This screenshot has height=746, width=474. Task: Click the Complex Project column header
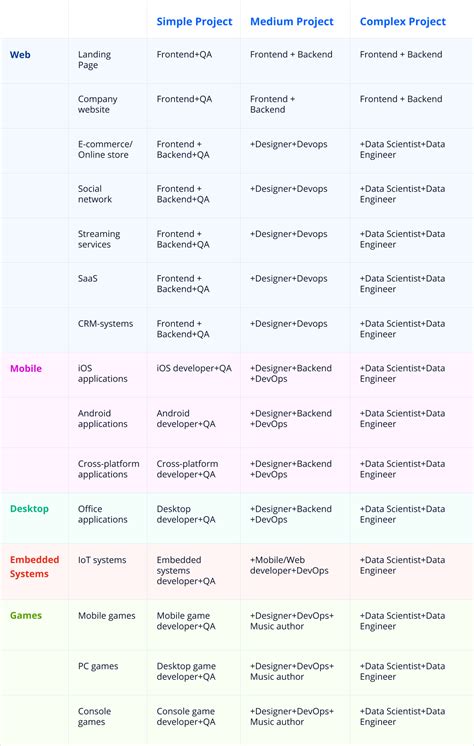tap(403, 21)
